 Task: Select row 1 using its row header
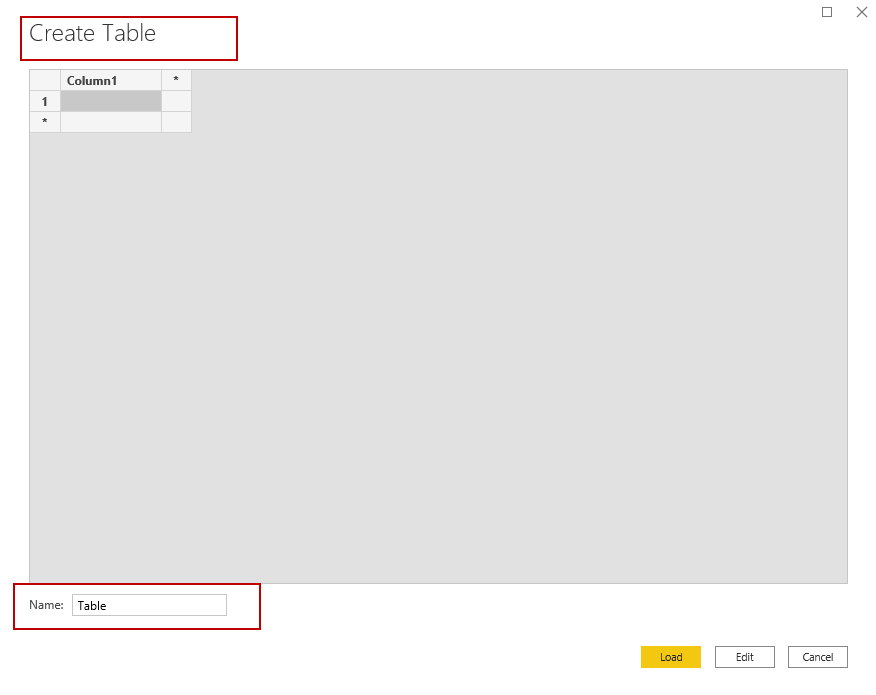[x=45, y=101]
